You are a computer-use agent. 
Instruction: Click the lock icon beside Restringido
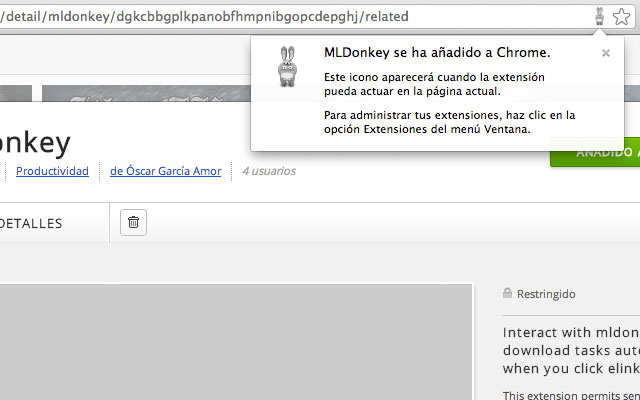point(507,293)
